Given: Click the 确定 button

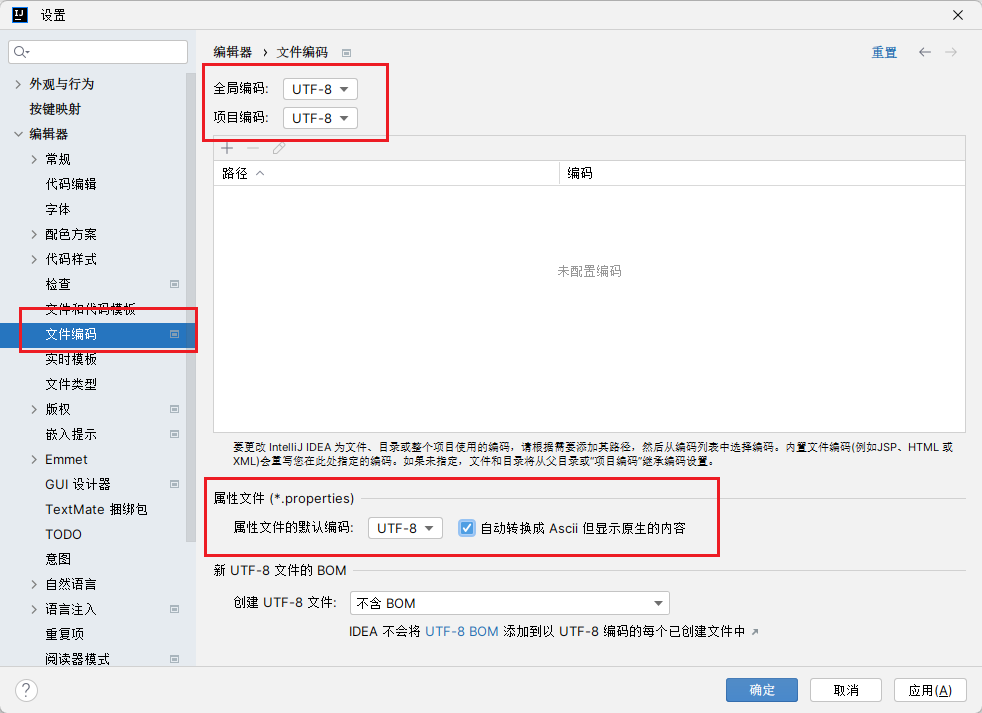Looking at the screenshot, I should (761, 690).
